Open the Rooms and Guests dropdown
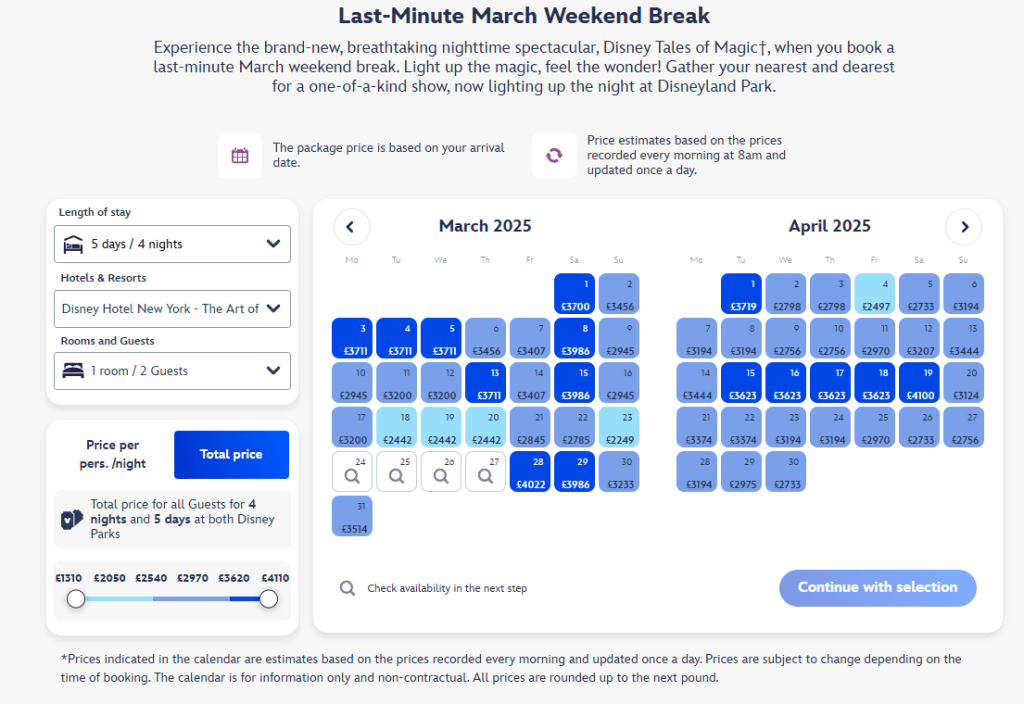Screen dimensions: 1024x704 pos(172,371)
